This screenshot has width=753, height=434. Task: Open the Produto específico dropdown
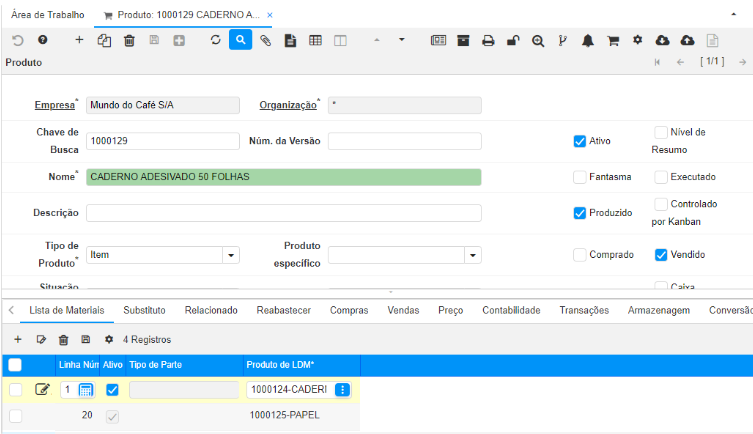point(472,255)
